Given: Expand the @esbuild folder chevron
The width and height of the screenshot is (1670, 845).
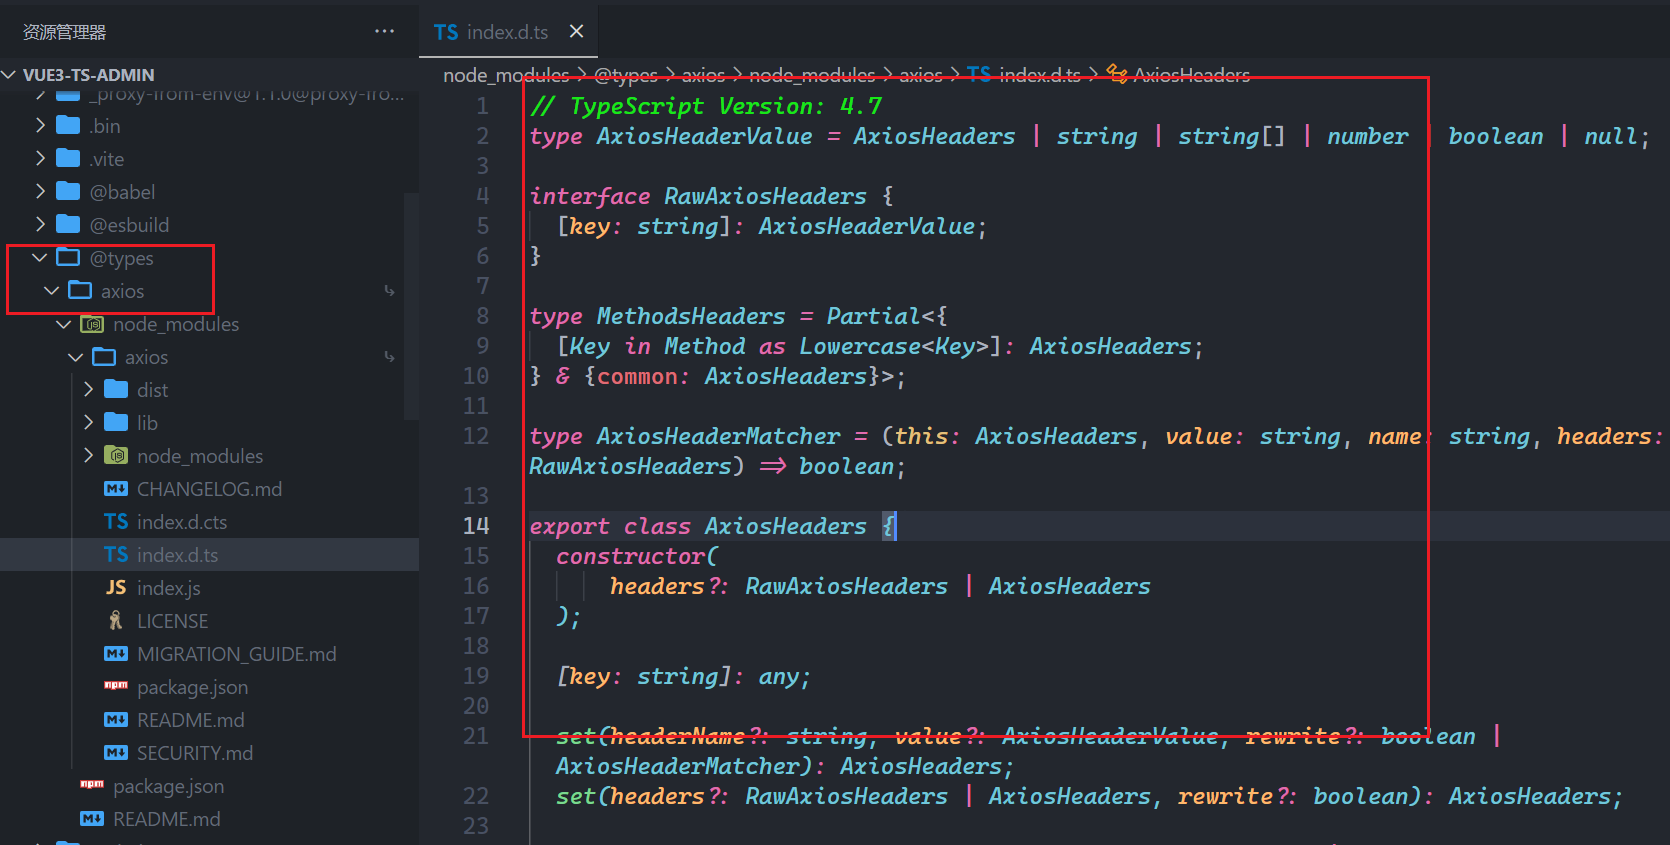Looking at the screenshot, I should tap(40, 224).
